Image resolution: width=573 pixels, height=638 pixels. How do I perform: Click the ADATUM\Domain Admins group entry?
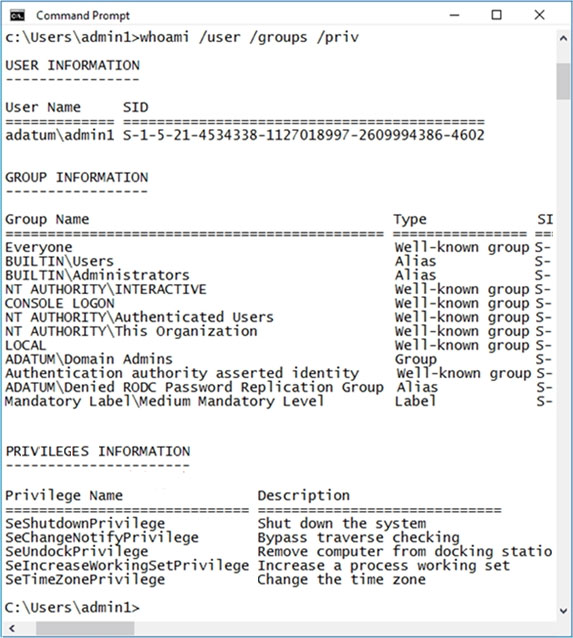pyautogui.click(x=89, y=359)
